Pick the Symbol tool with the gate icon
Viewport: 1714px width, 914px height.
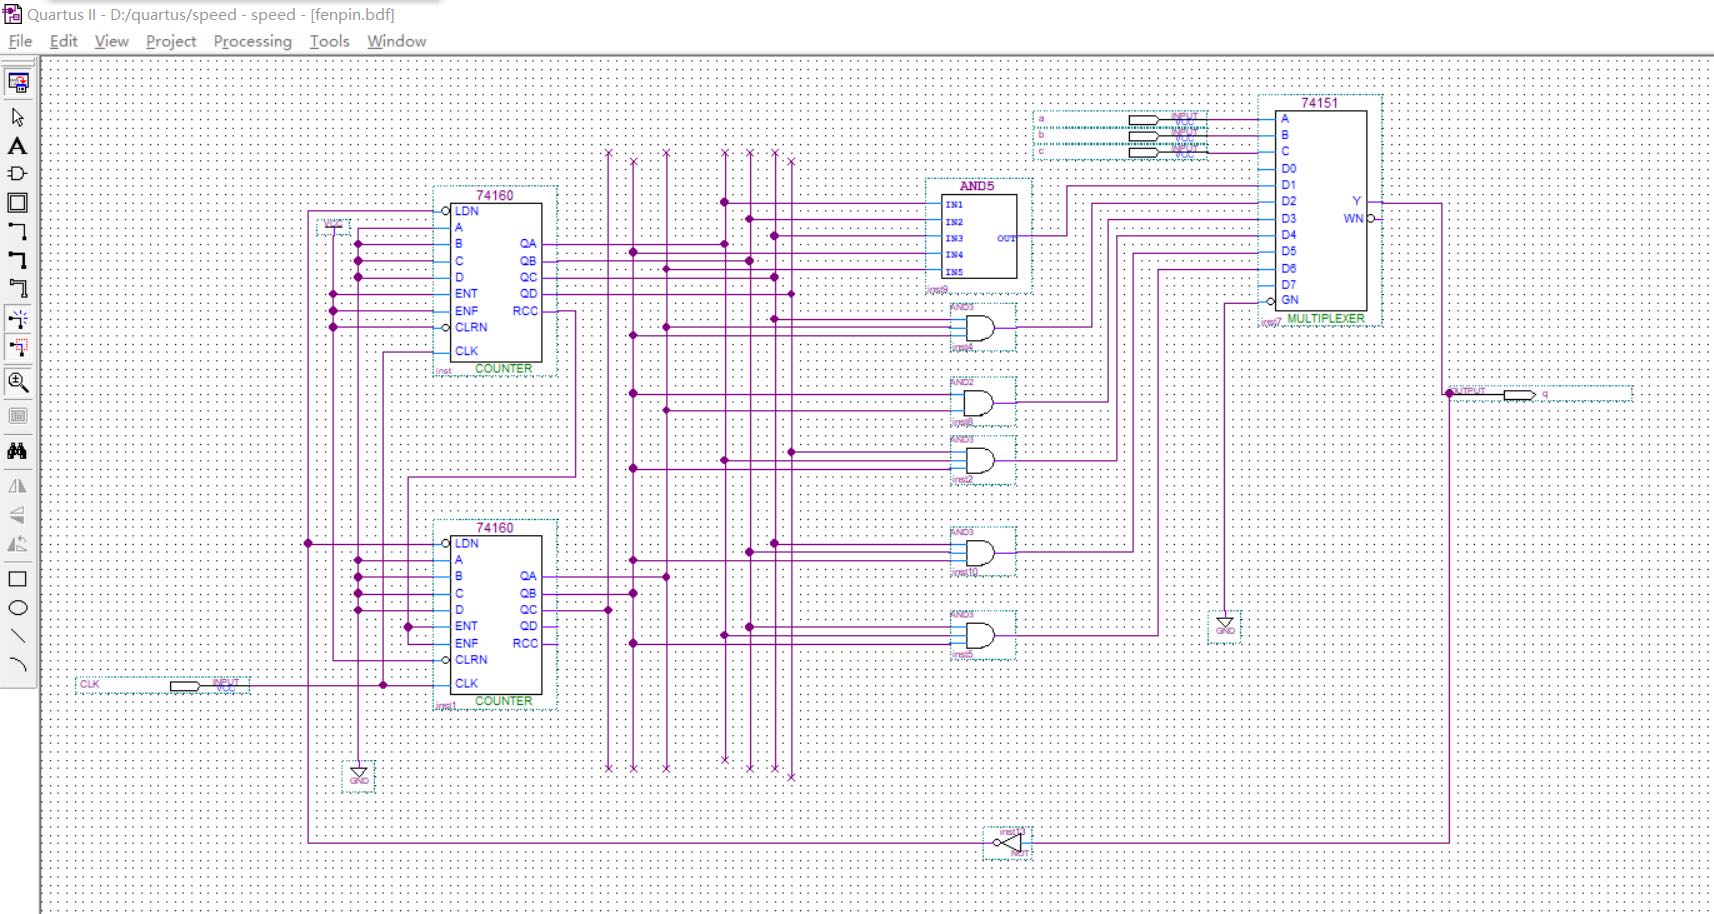(17, 174)
